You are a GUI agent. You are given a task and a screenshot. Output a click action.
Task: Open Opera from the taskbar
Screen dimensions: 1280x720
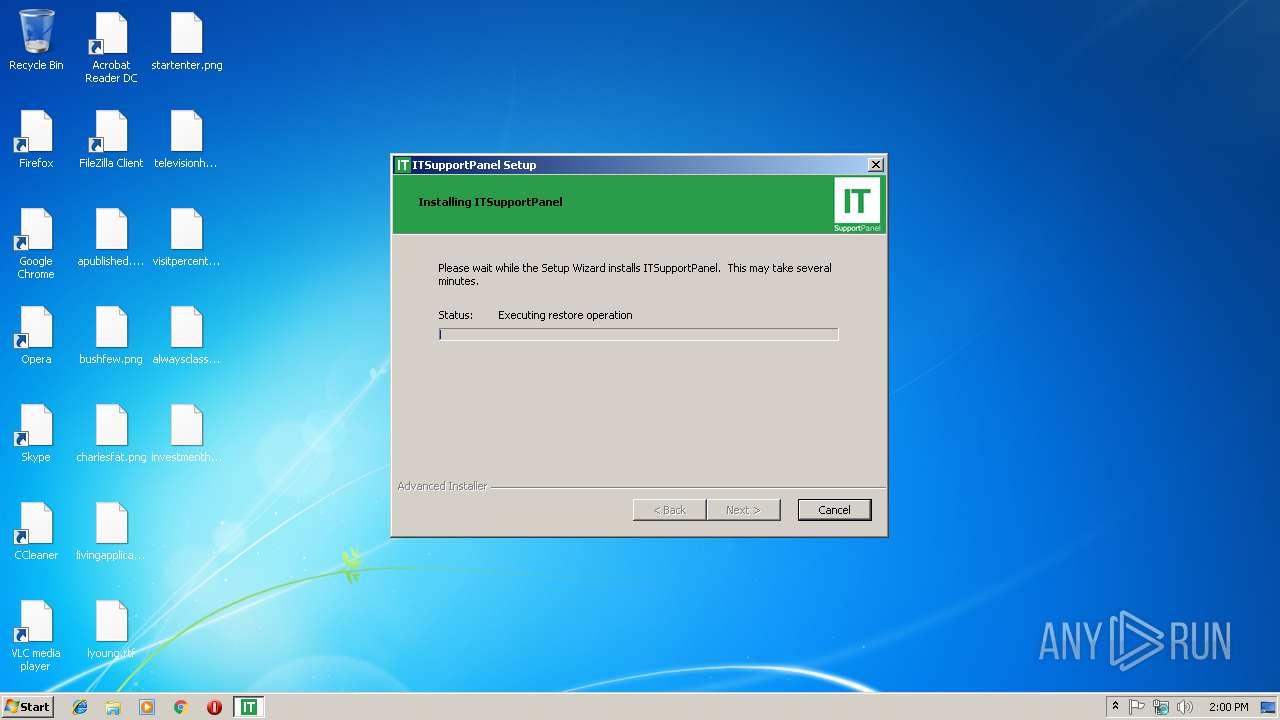[x=214, y=707]
